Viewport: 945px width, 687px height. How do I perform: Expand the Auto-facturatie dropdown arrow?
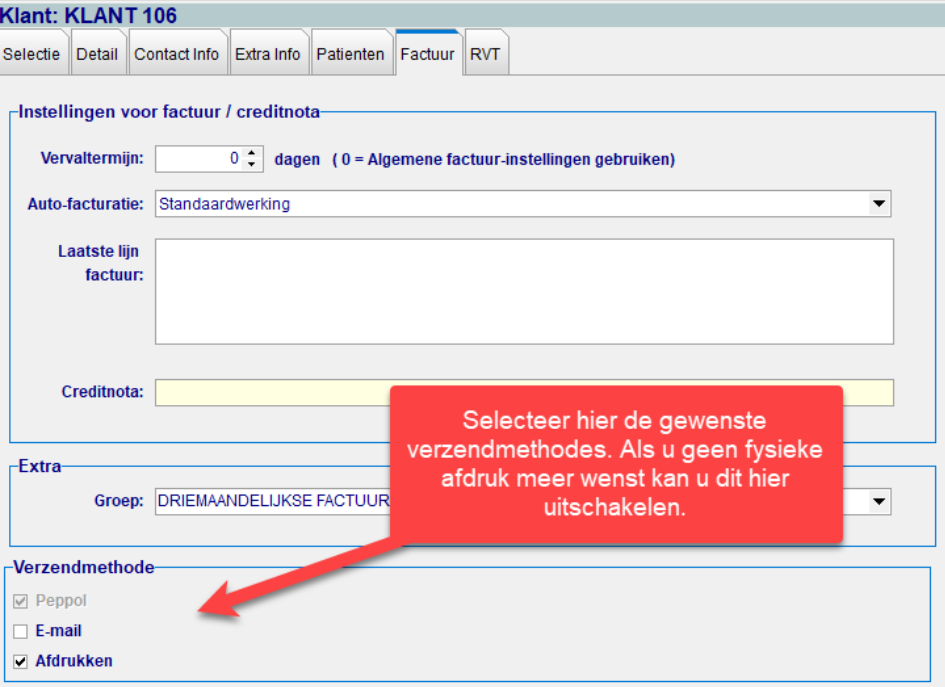pos(879,204)
